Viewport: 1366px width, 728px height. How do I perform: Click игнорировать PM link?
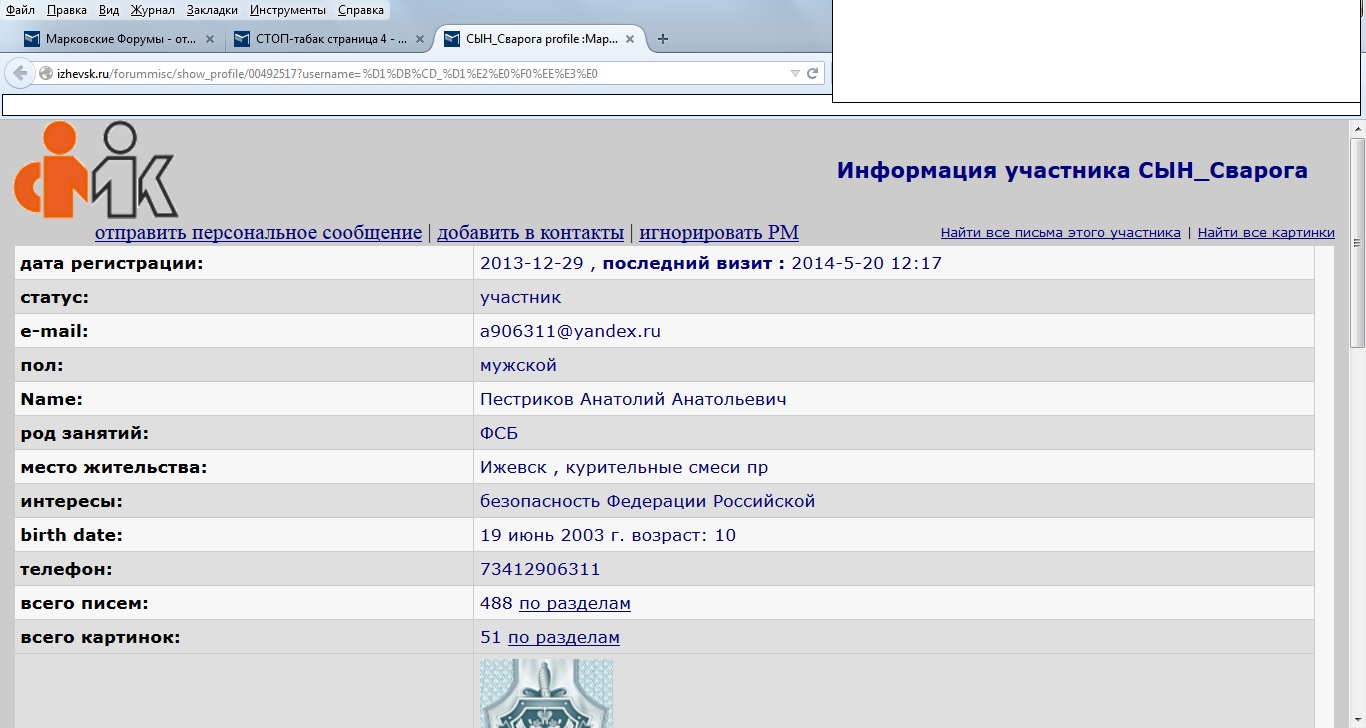[719, 233]
